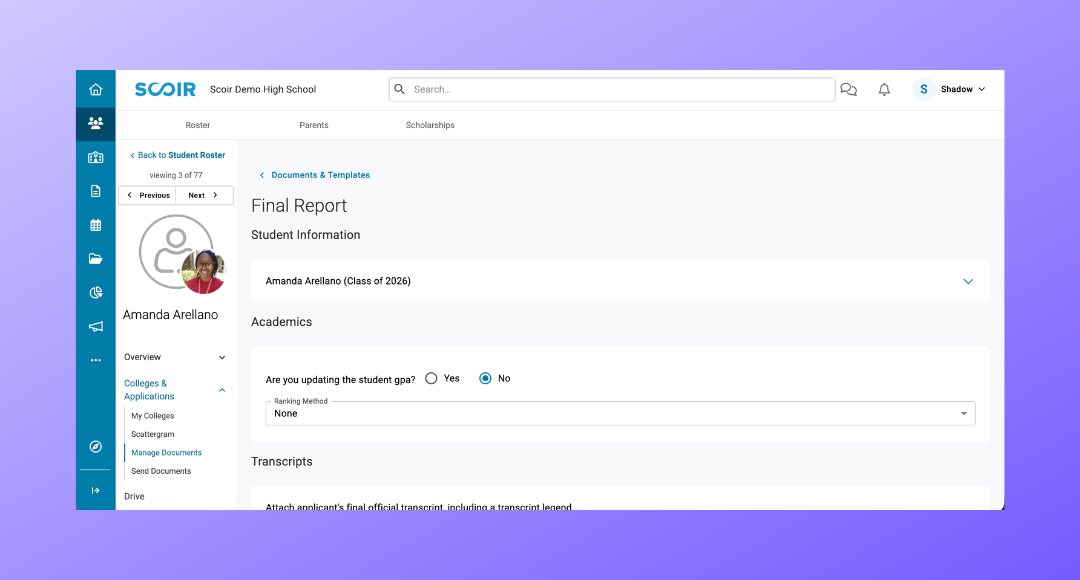Open the Parents tab
The width and height of the screenshot is (1080, 580).
(313, 125)
